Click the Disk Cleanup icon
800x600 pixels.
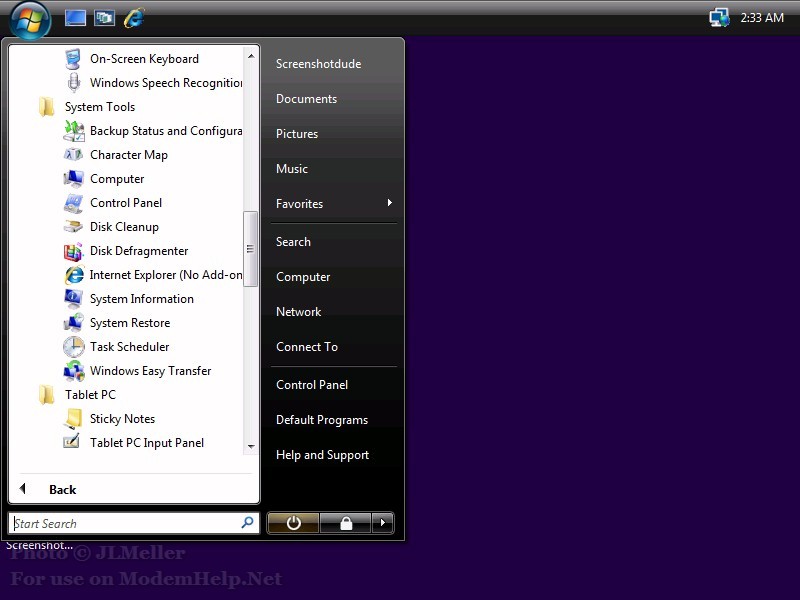(x=73, y=227)
